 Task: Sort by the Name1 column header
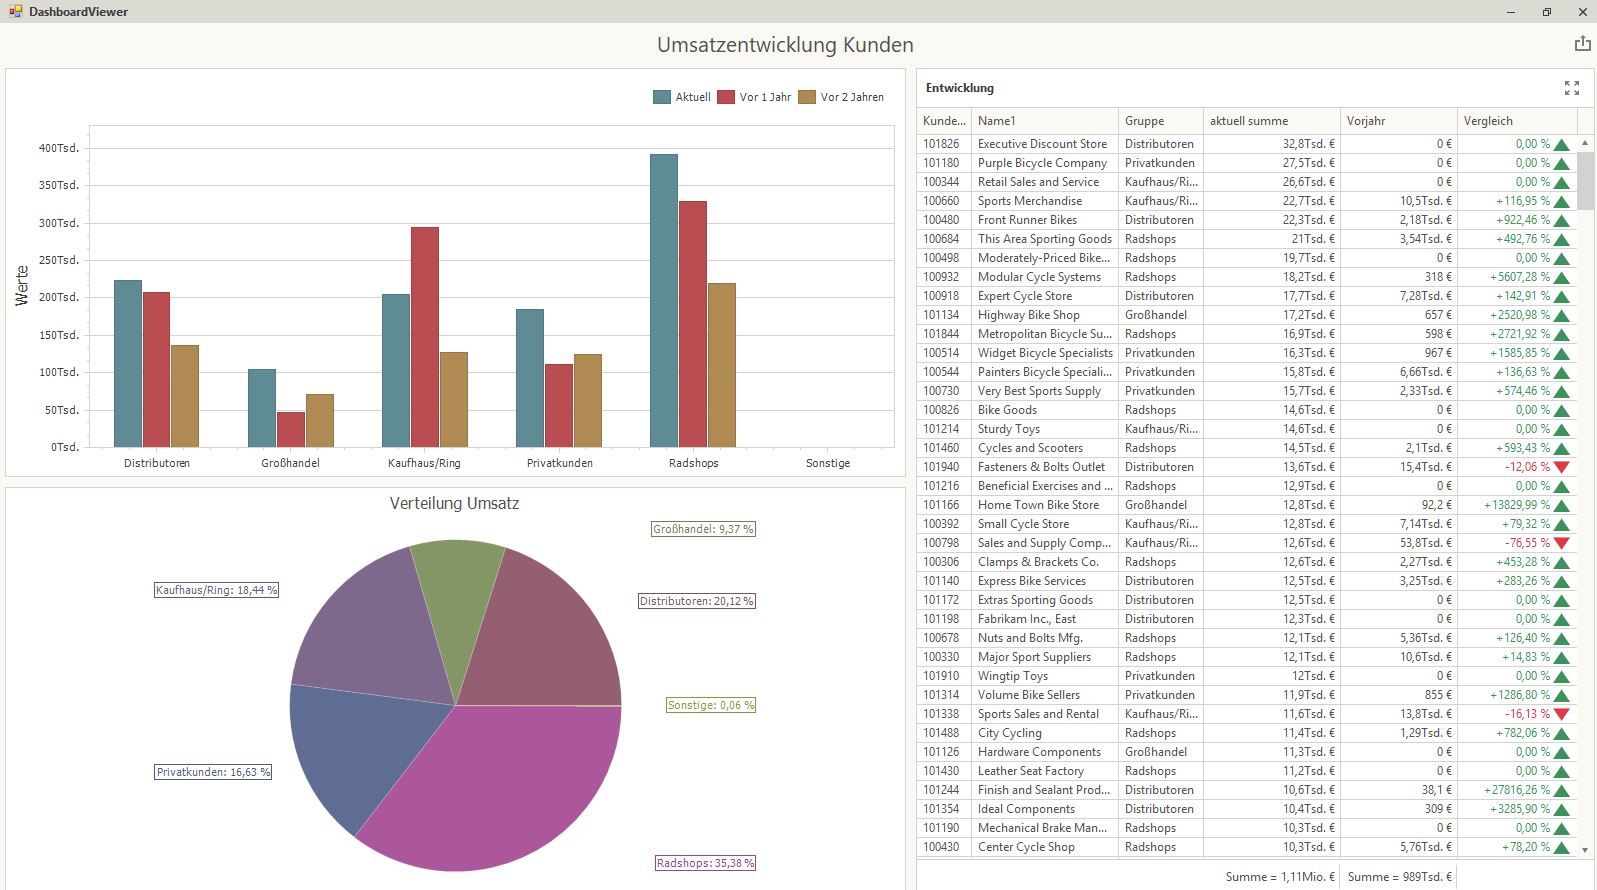1044,121
